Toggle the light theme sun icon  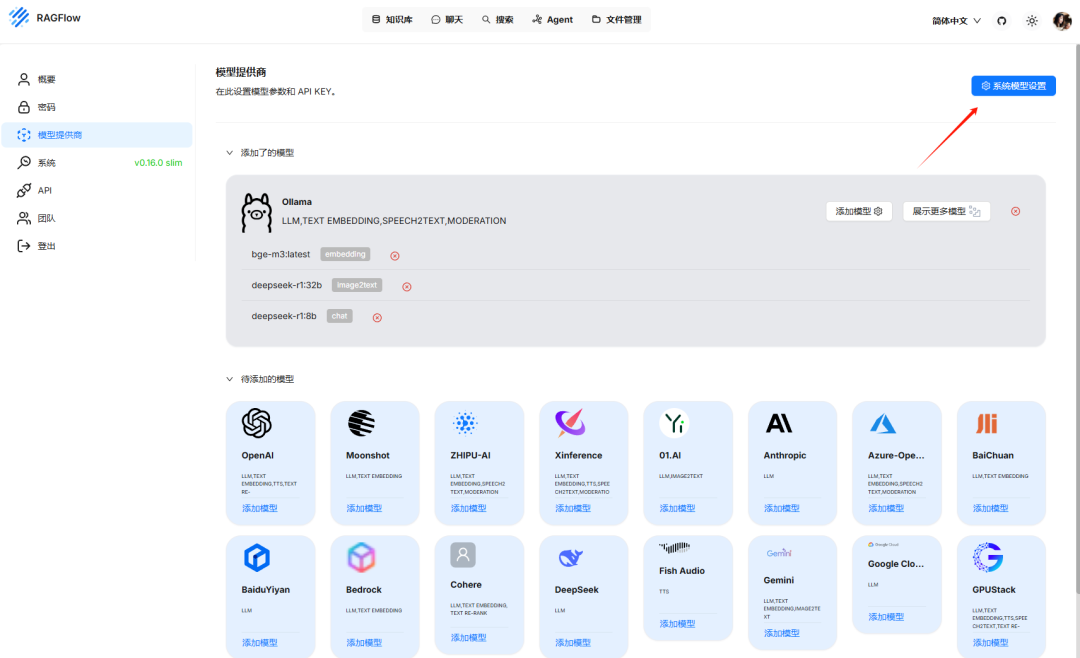[x=1032, y=21]
